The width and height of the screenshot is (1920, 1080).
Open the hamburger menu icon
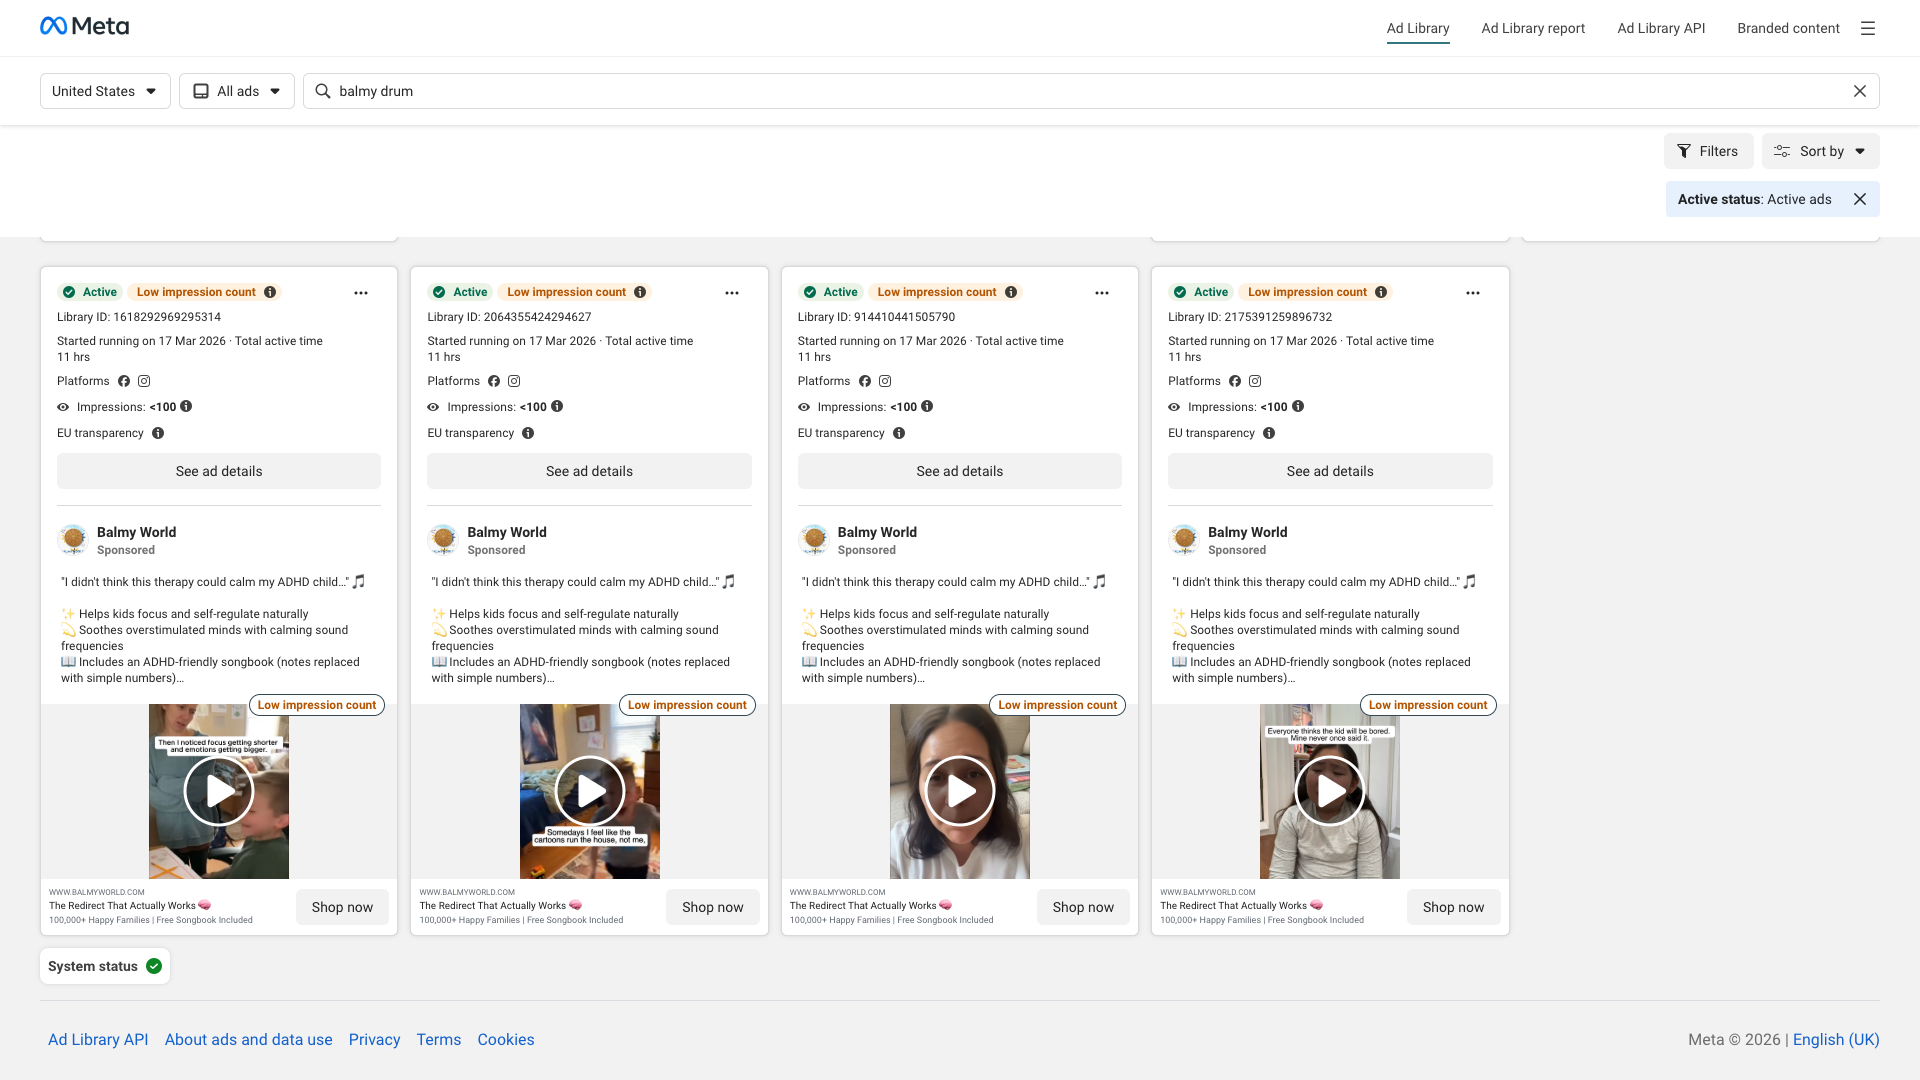pos(1867,28)
